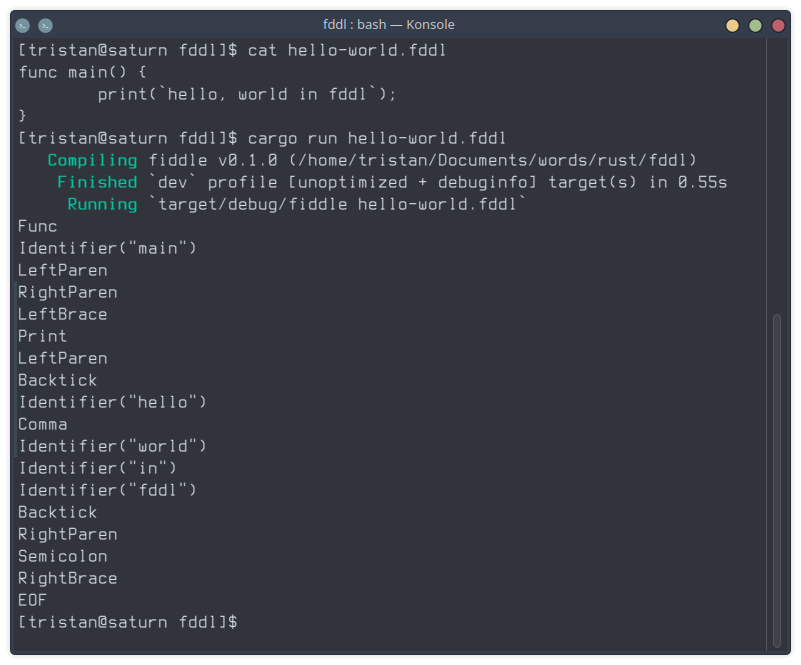801x665 pixels.
Task: Click the print(`hello, world in fddl`) code line
Action: coord(247,94)
